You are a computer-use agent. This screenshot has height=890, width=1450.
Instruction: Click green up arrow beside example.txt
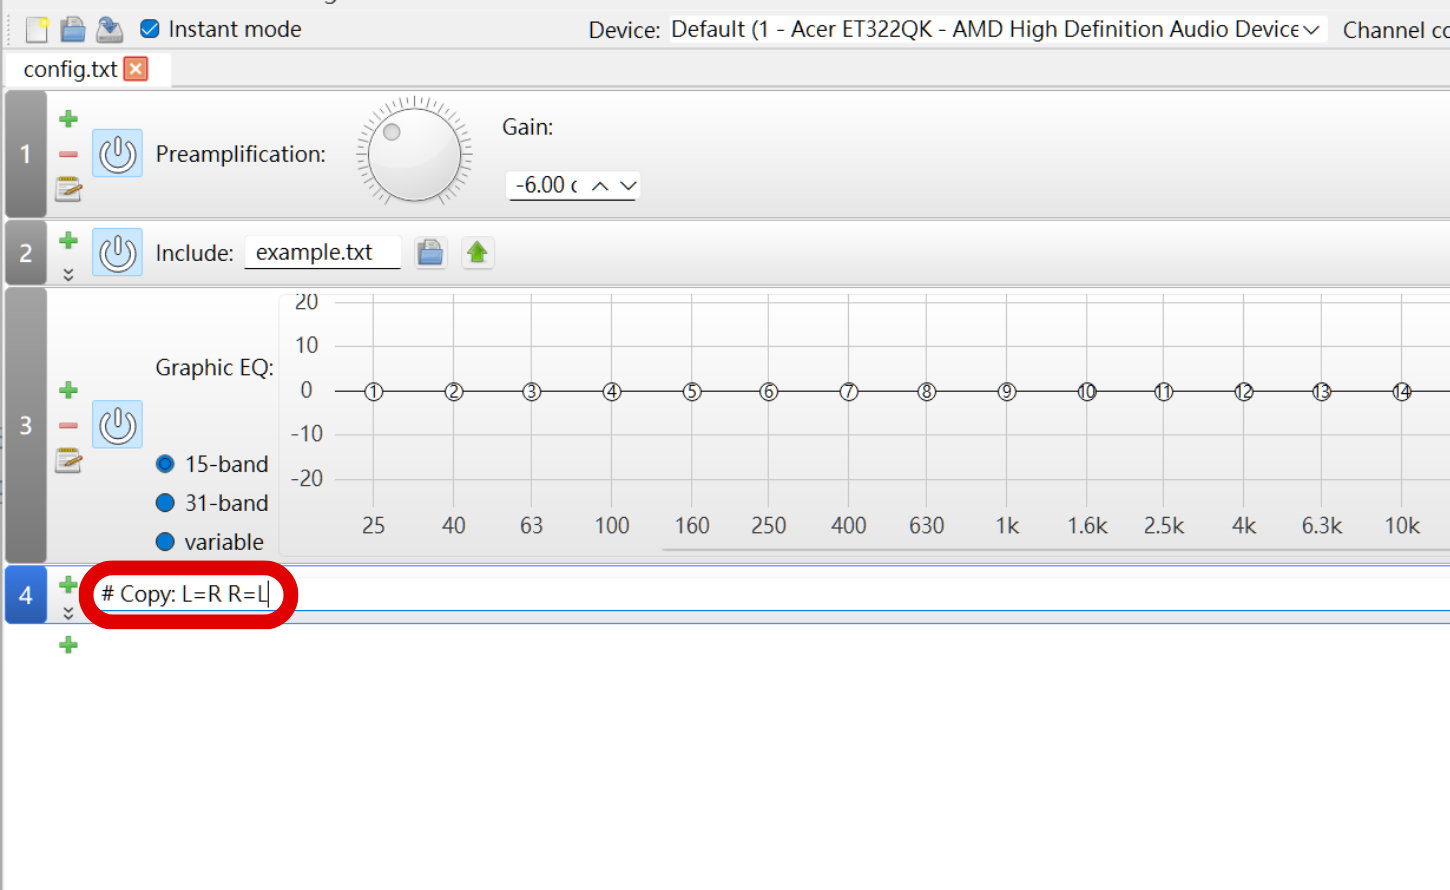[x=477, y=253]
